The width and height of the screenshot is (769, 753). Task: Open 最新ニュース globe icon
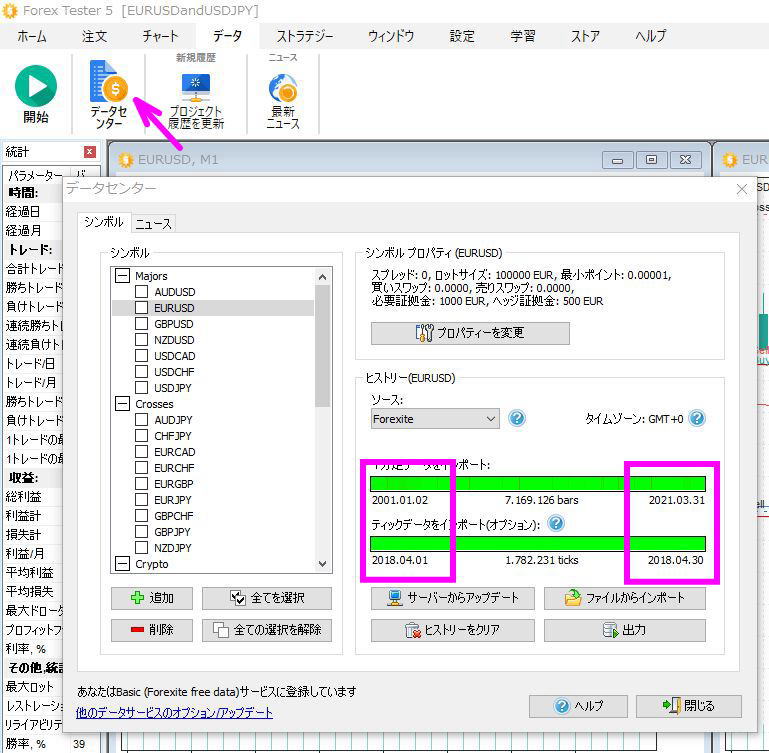pyautogui.click(x=283, y=88)
